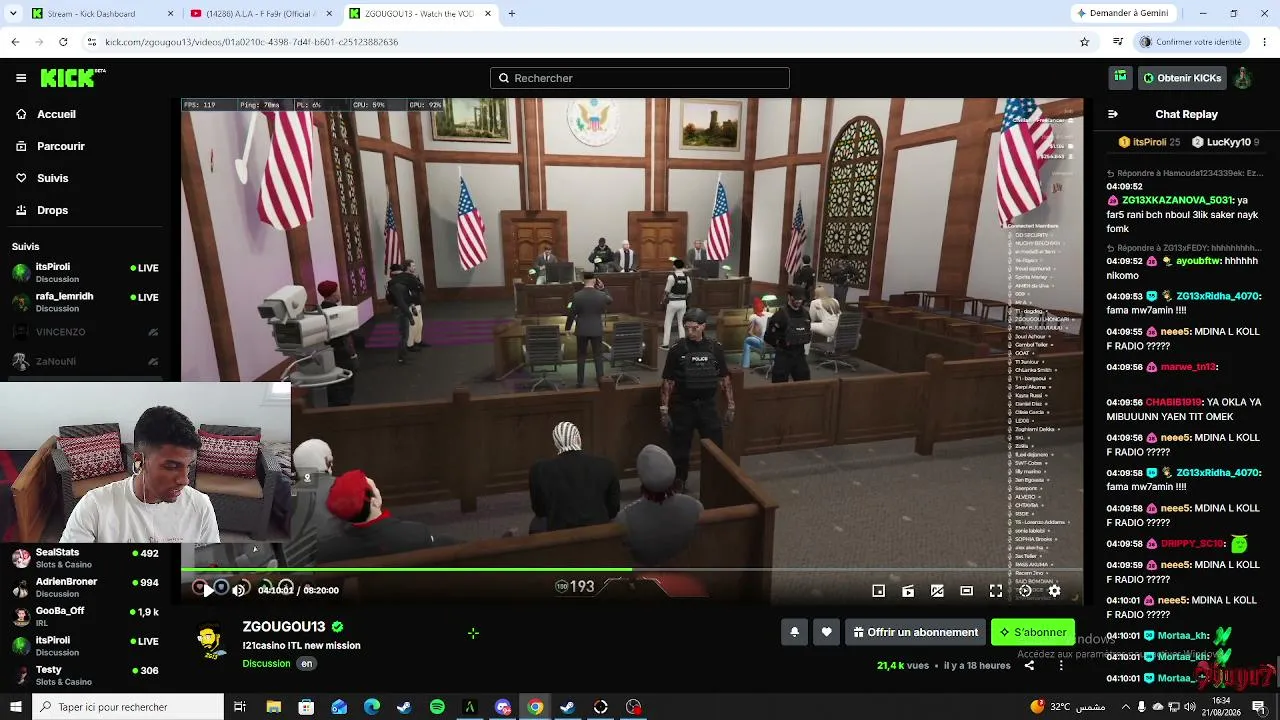Click the S'abonner button
This screenshot has height=720, width=1280.
point(1032,632)
